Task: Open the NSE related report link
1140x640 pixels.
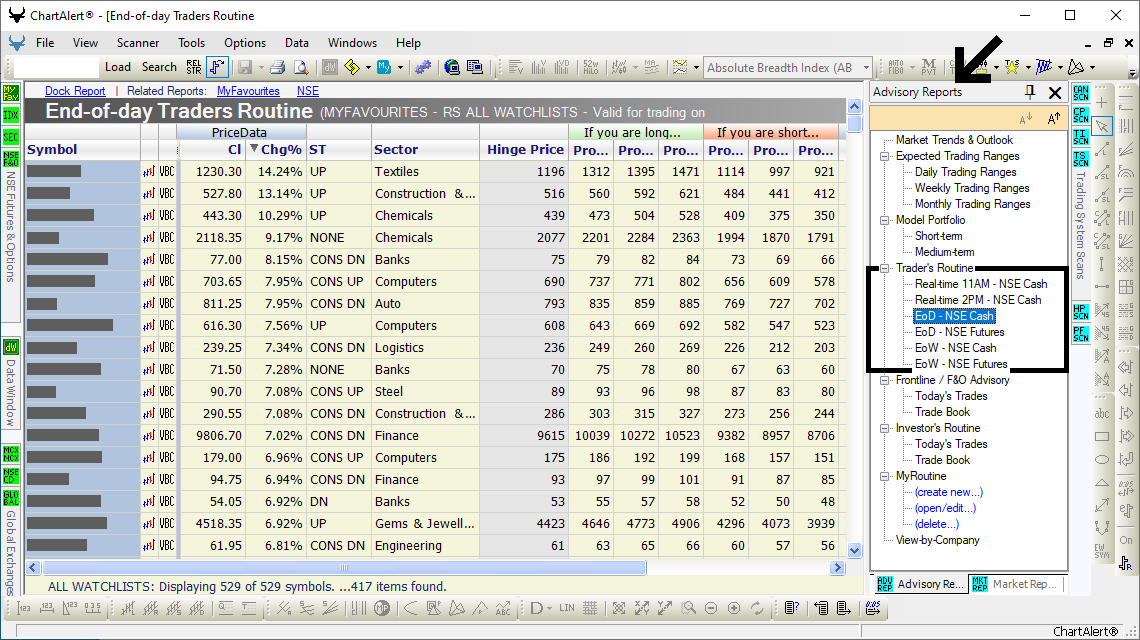Action: coord(308,91)
